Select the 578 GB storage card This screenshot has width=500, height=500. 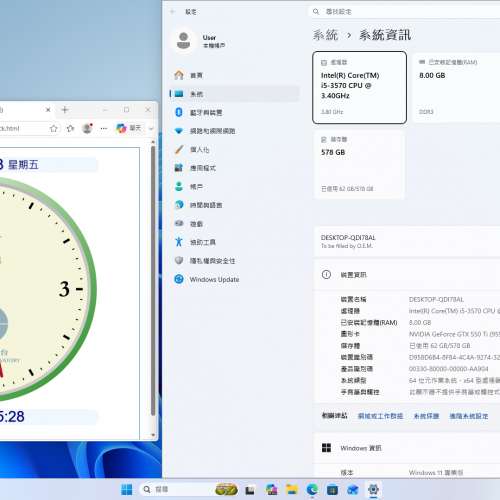pos(359,164)
